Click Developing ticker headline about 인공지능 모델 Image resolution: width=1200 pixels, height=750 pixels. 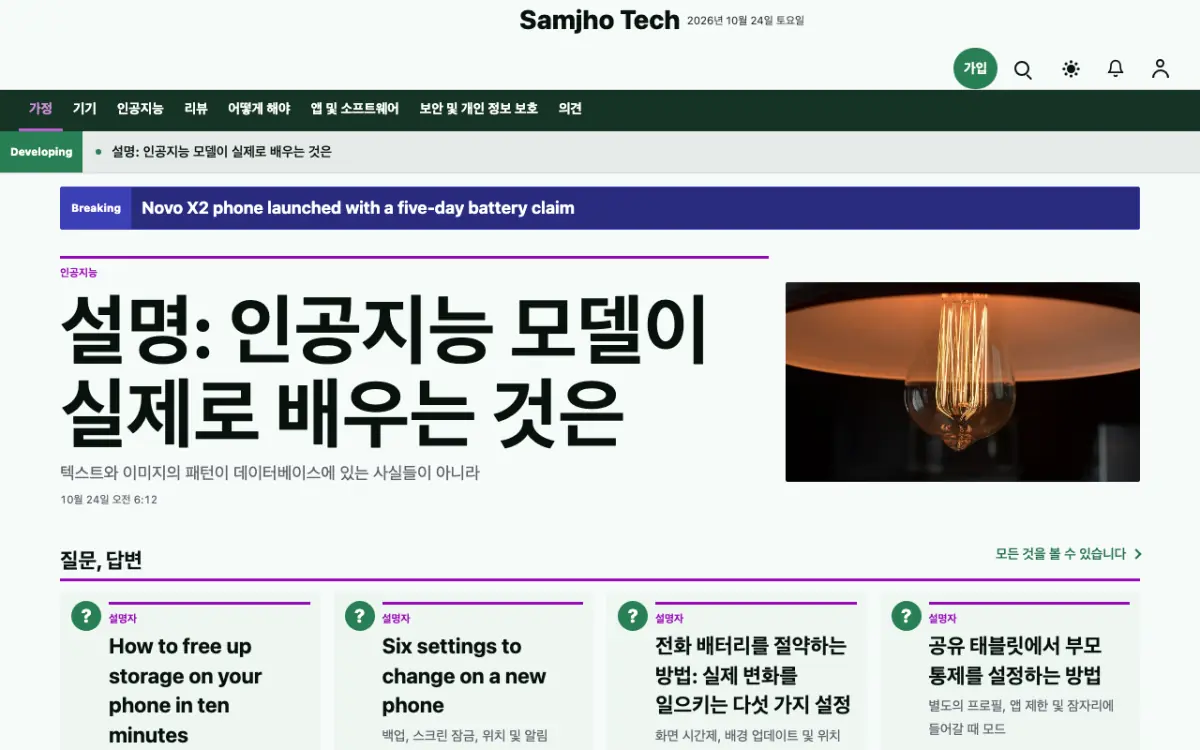click(221, 152)
